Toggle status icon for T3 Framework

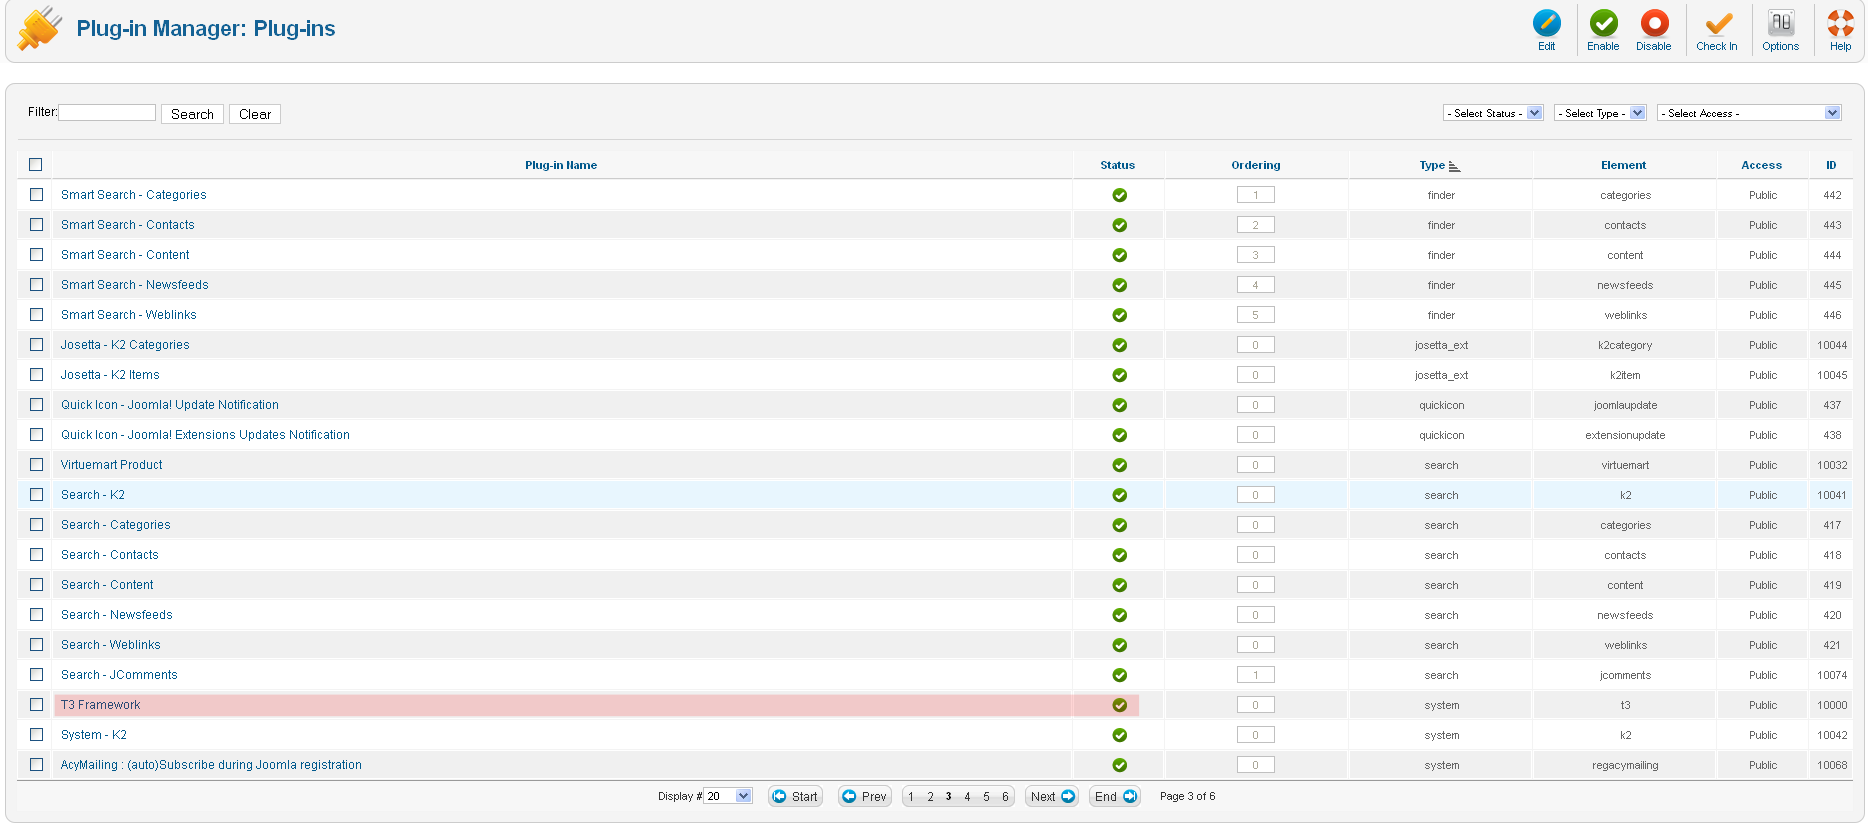tap(1119, 705)
